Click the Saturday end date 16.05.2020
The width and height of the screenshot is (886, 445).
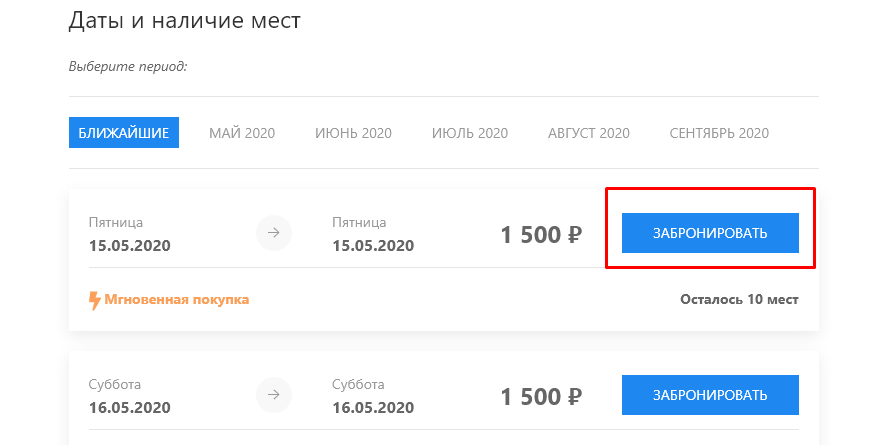click(x=373, y=408)
